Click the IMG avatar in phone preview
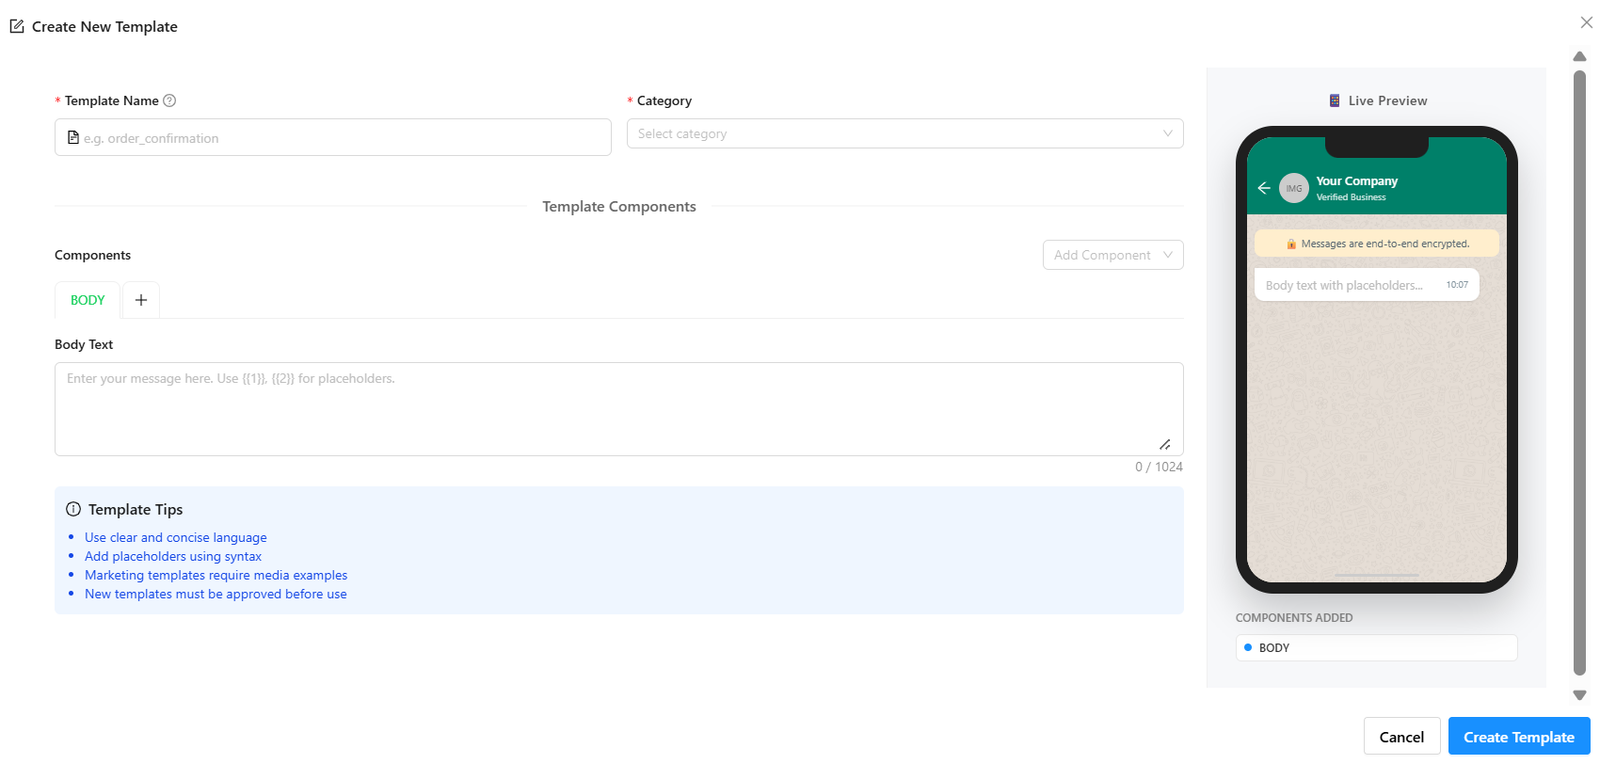 pos(1294,188)
